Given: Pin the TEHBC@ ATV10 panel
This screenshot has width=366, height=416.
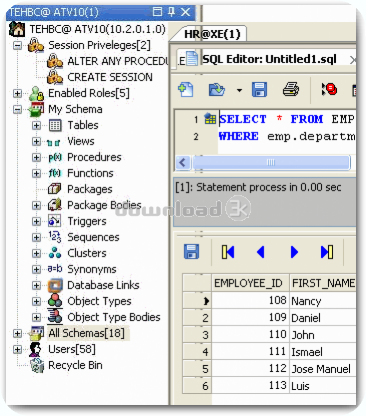Looking at the screenshot, I should [x=171, y=12].
